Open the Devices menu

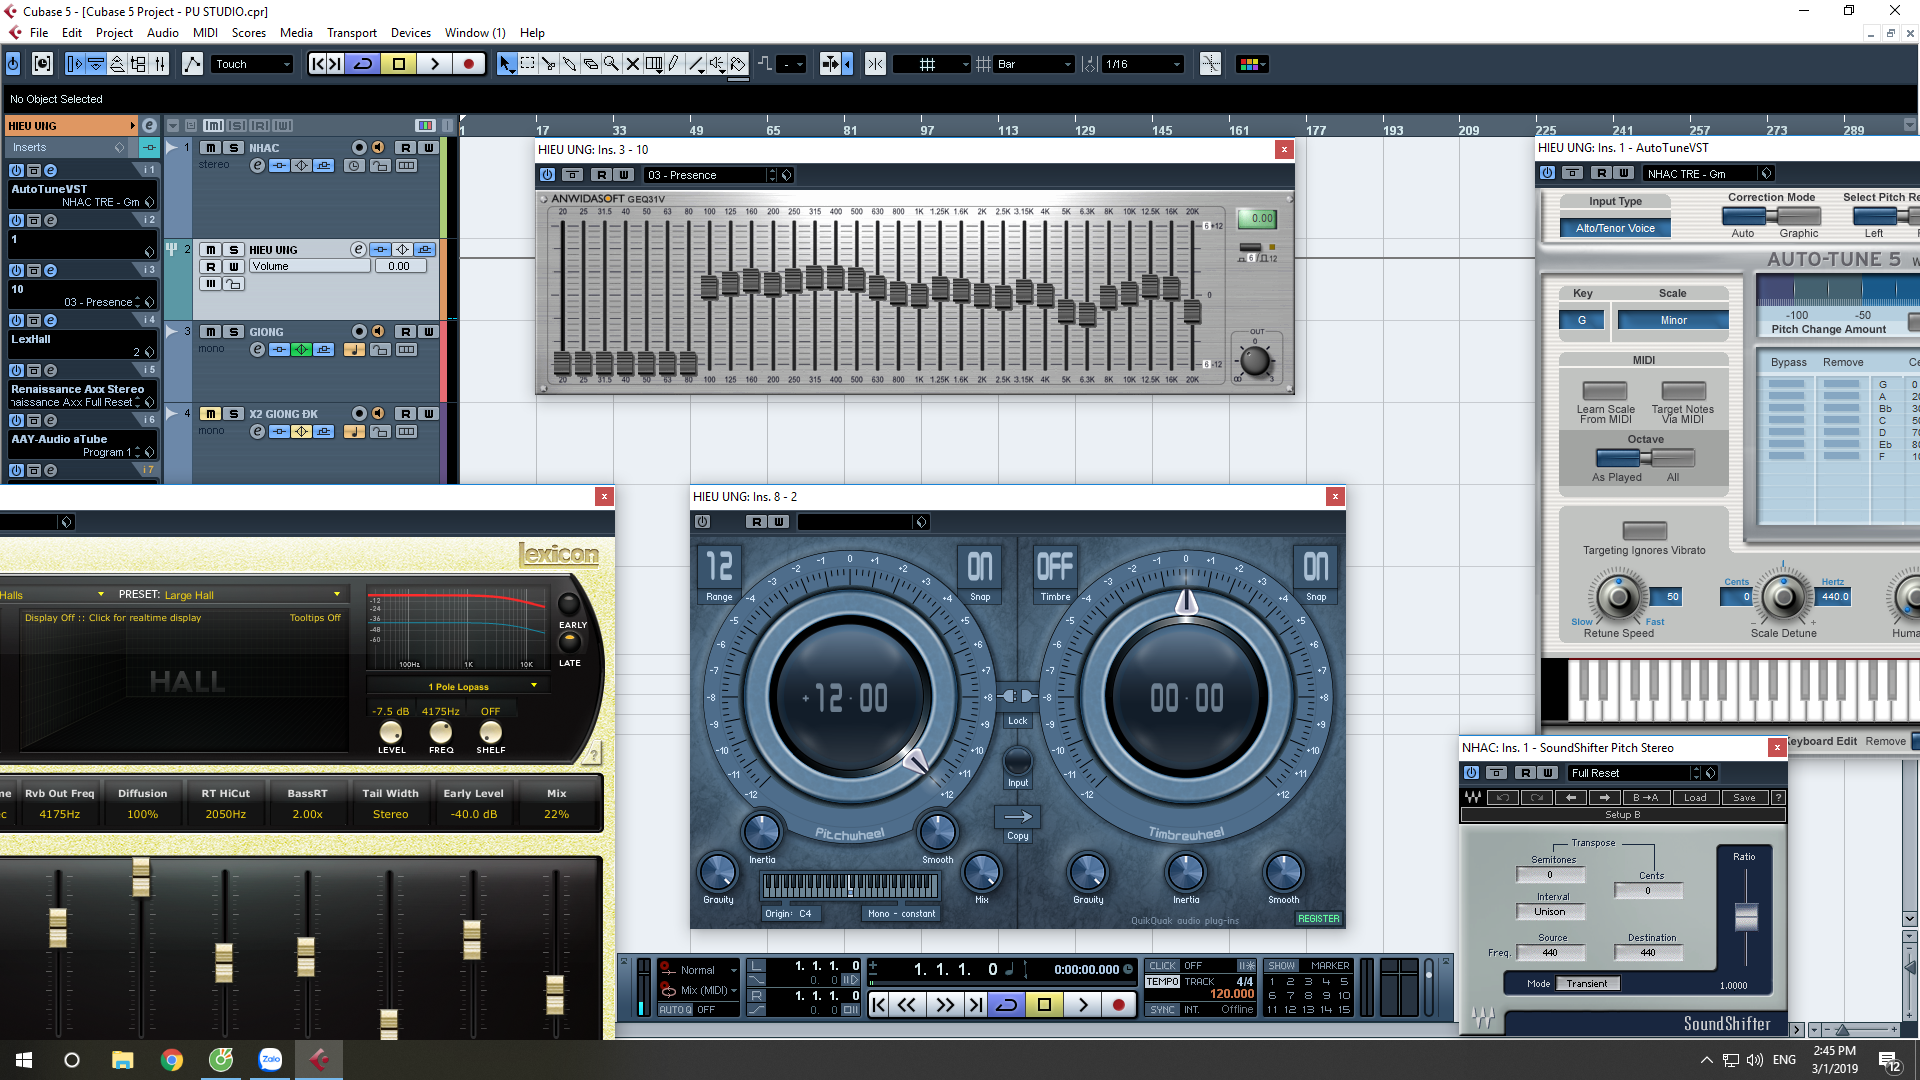click(x=410, y=33)
